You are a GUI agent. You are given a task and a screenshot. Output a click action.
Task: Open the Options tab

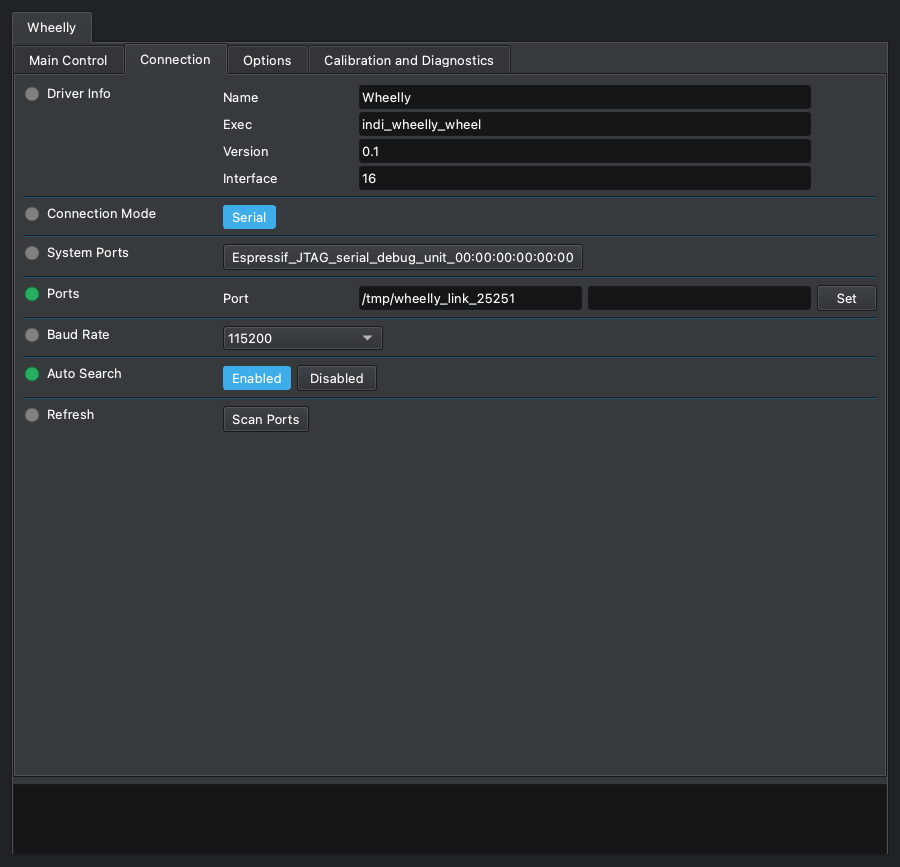coord(267,60)
